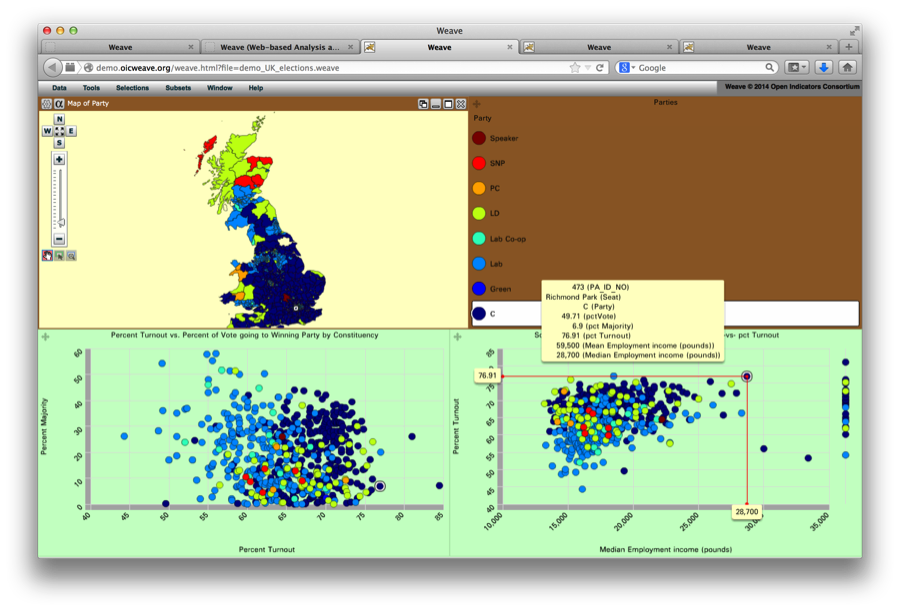This screenshot has height=612, width=900.
Task: Open map settings gear icon
Action: 46,103
